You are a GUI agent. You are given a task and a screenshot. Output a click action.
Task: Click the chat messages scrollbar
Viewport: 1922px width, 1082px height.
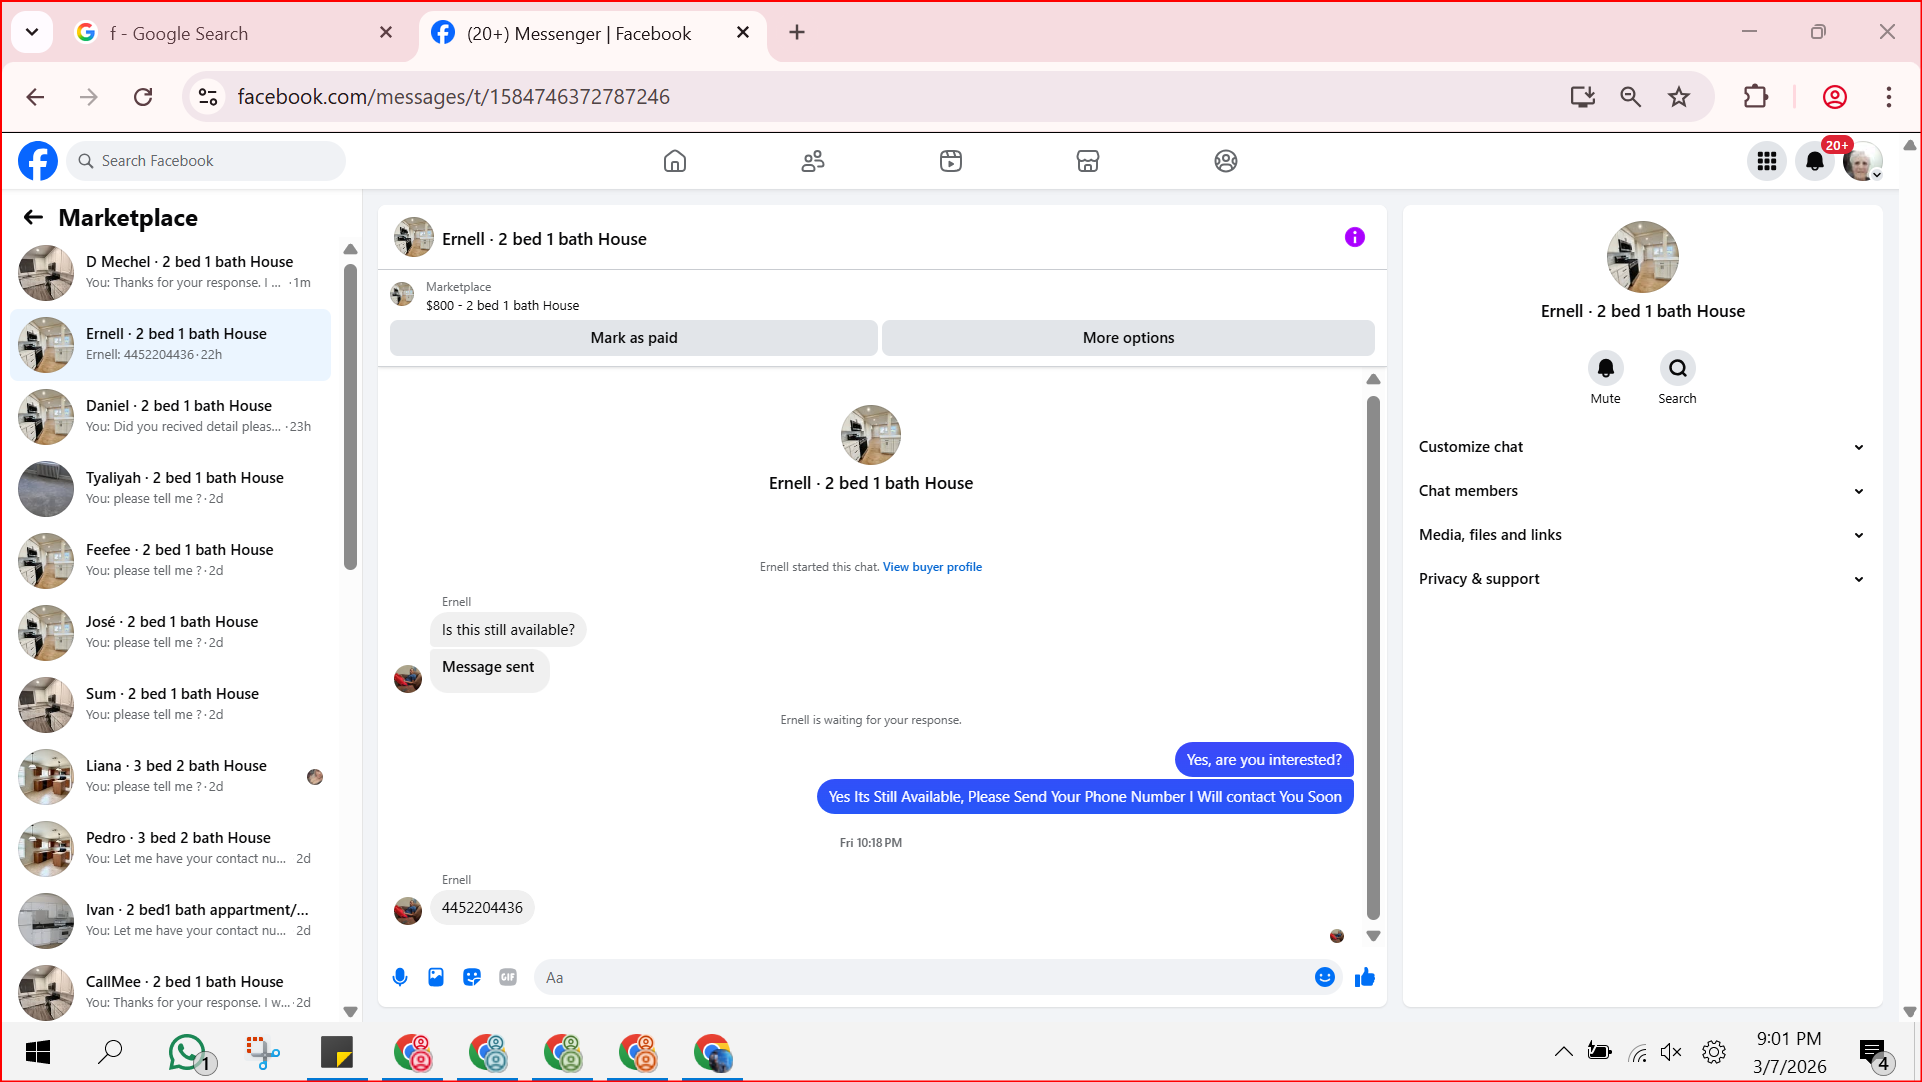coord(1373,657)
